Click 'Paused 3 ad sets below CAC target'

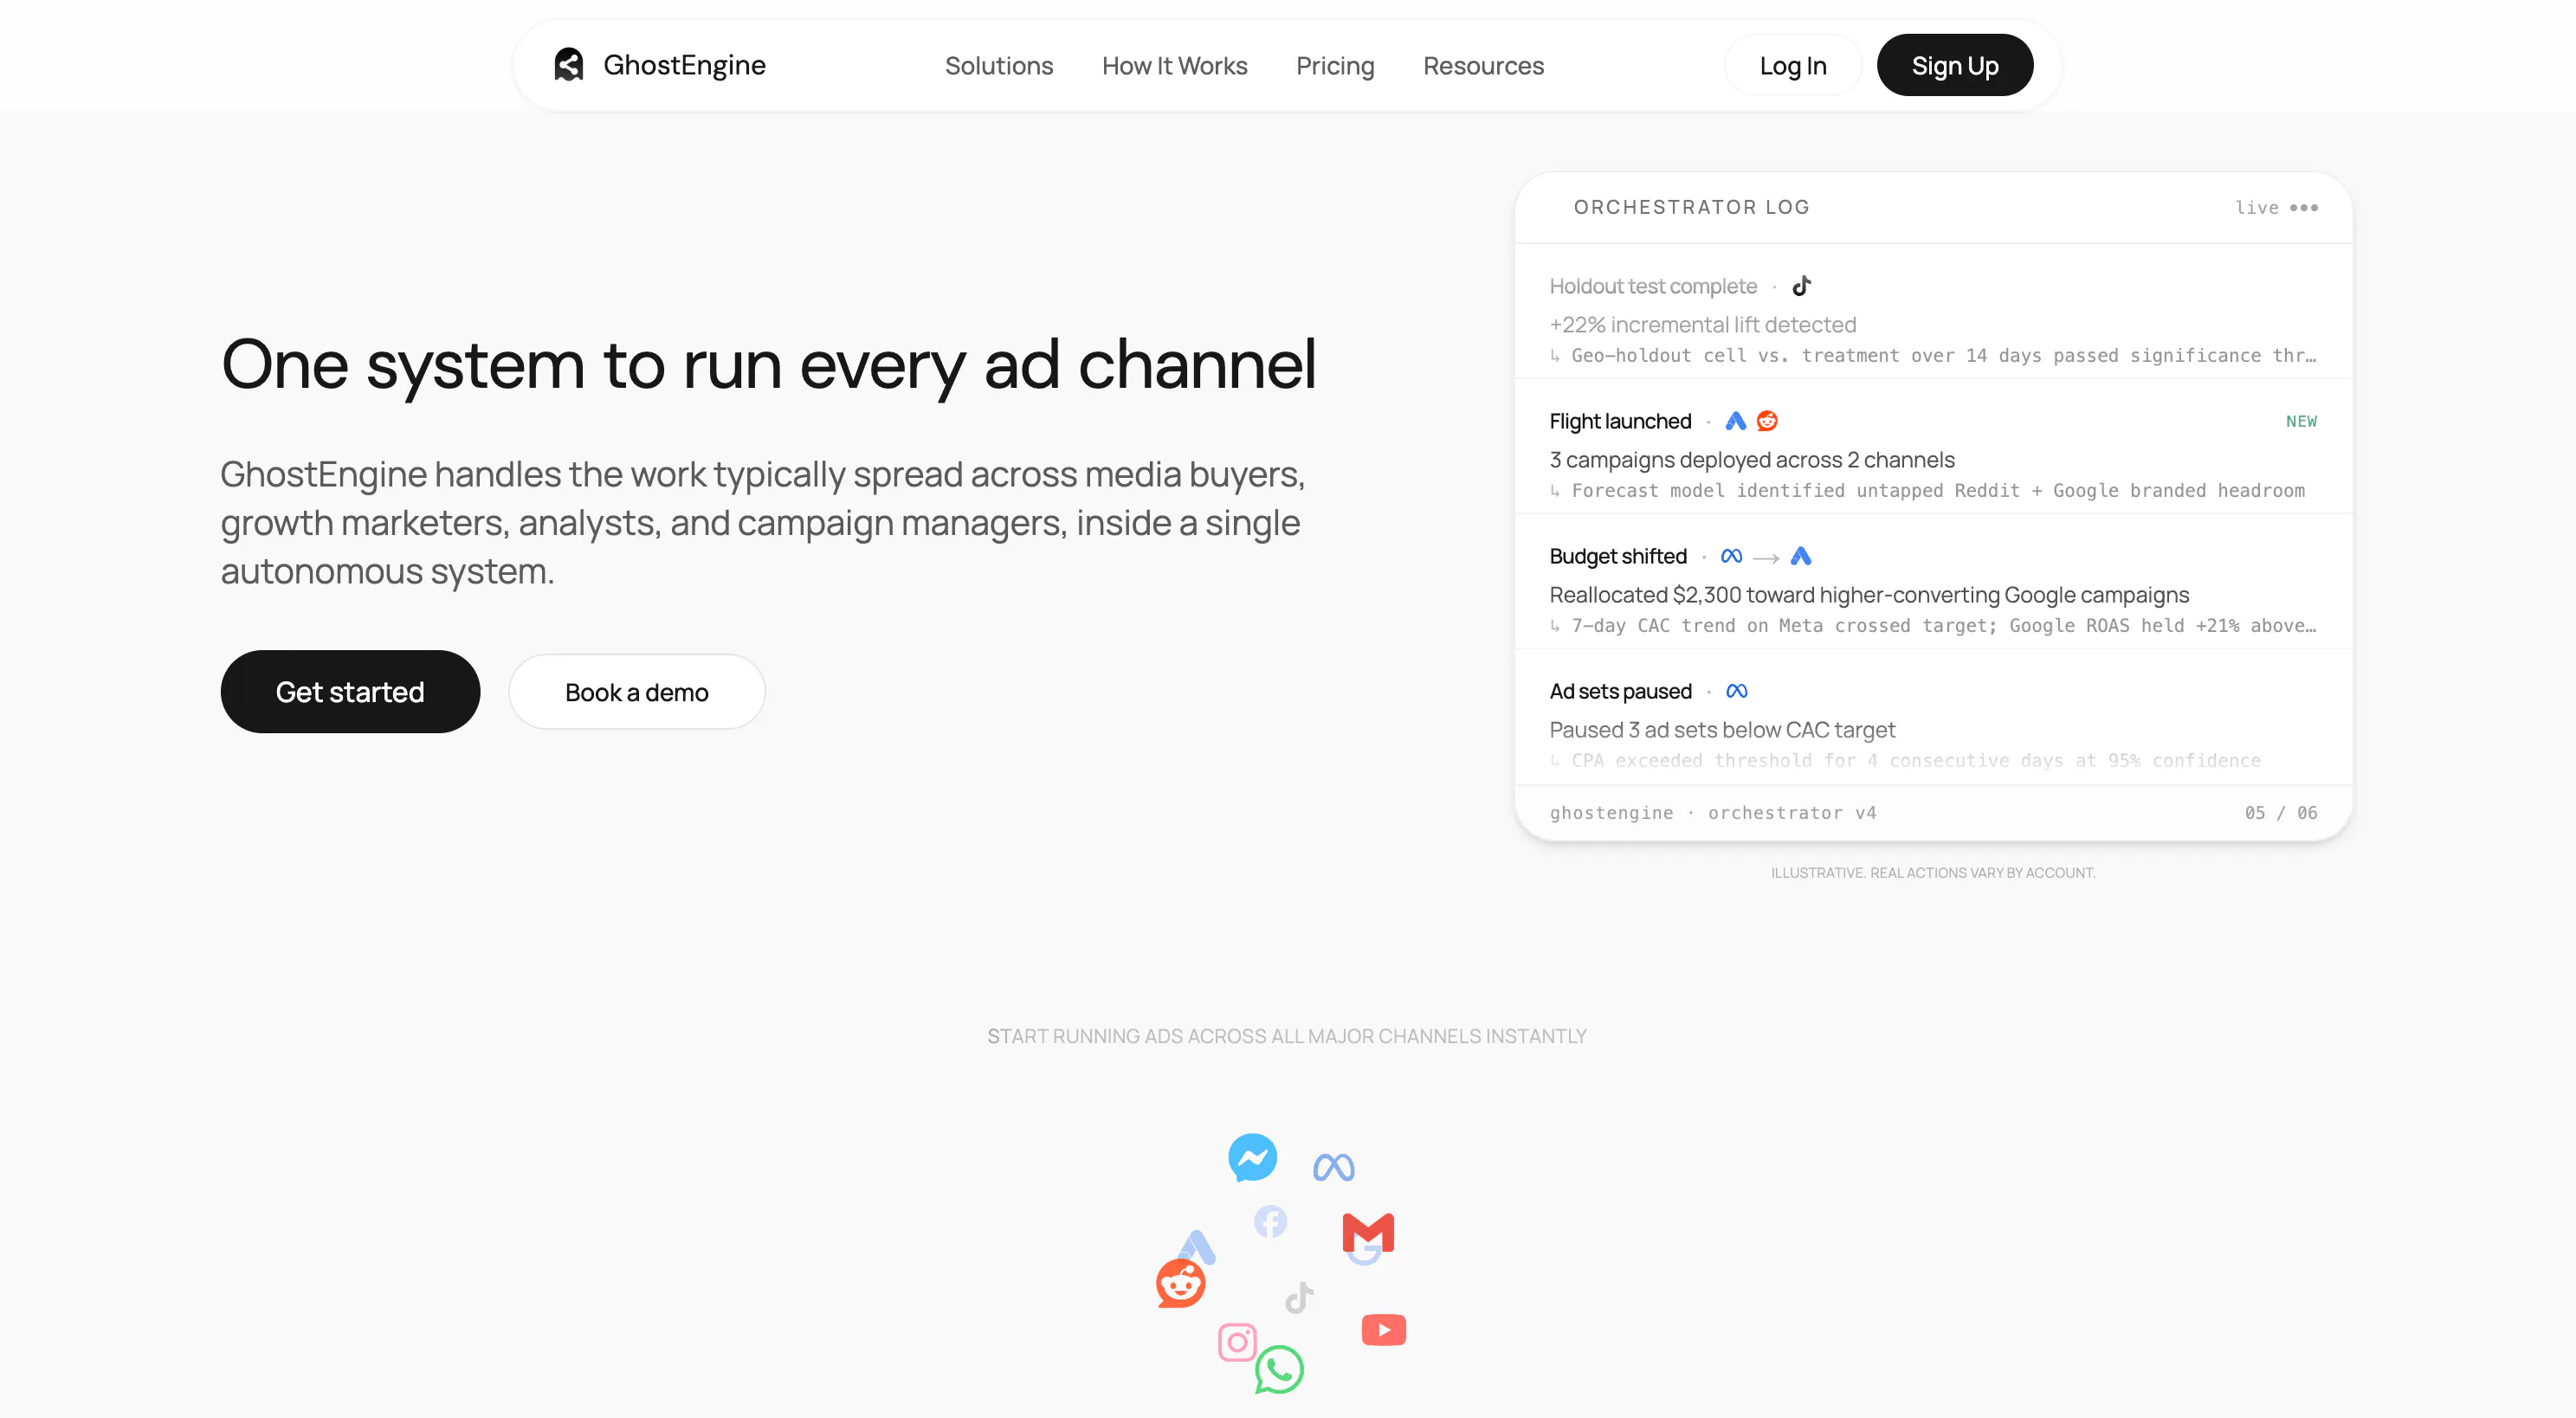[1722, 730]
